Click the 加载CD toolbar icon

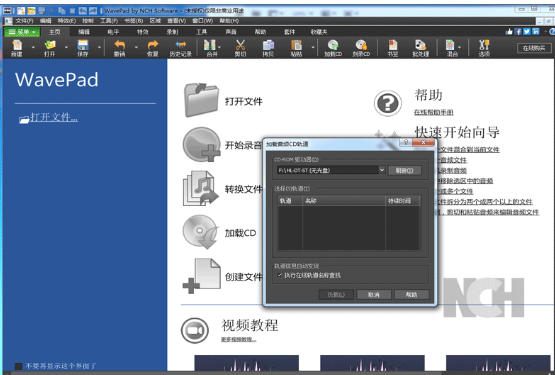point(333,48)
